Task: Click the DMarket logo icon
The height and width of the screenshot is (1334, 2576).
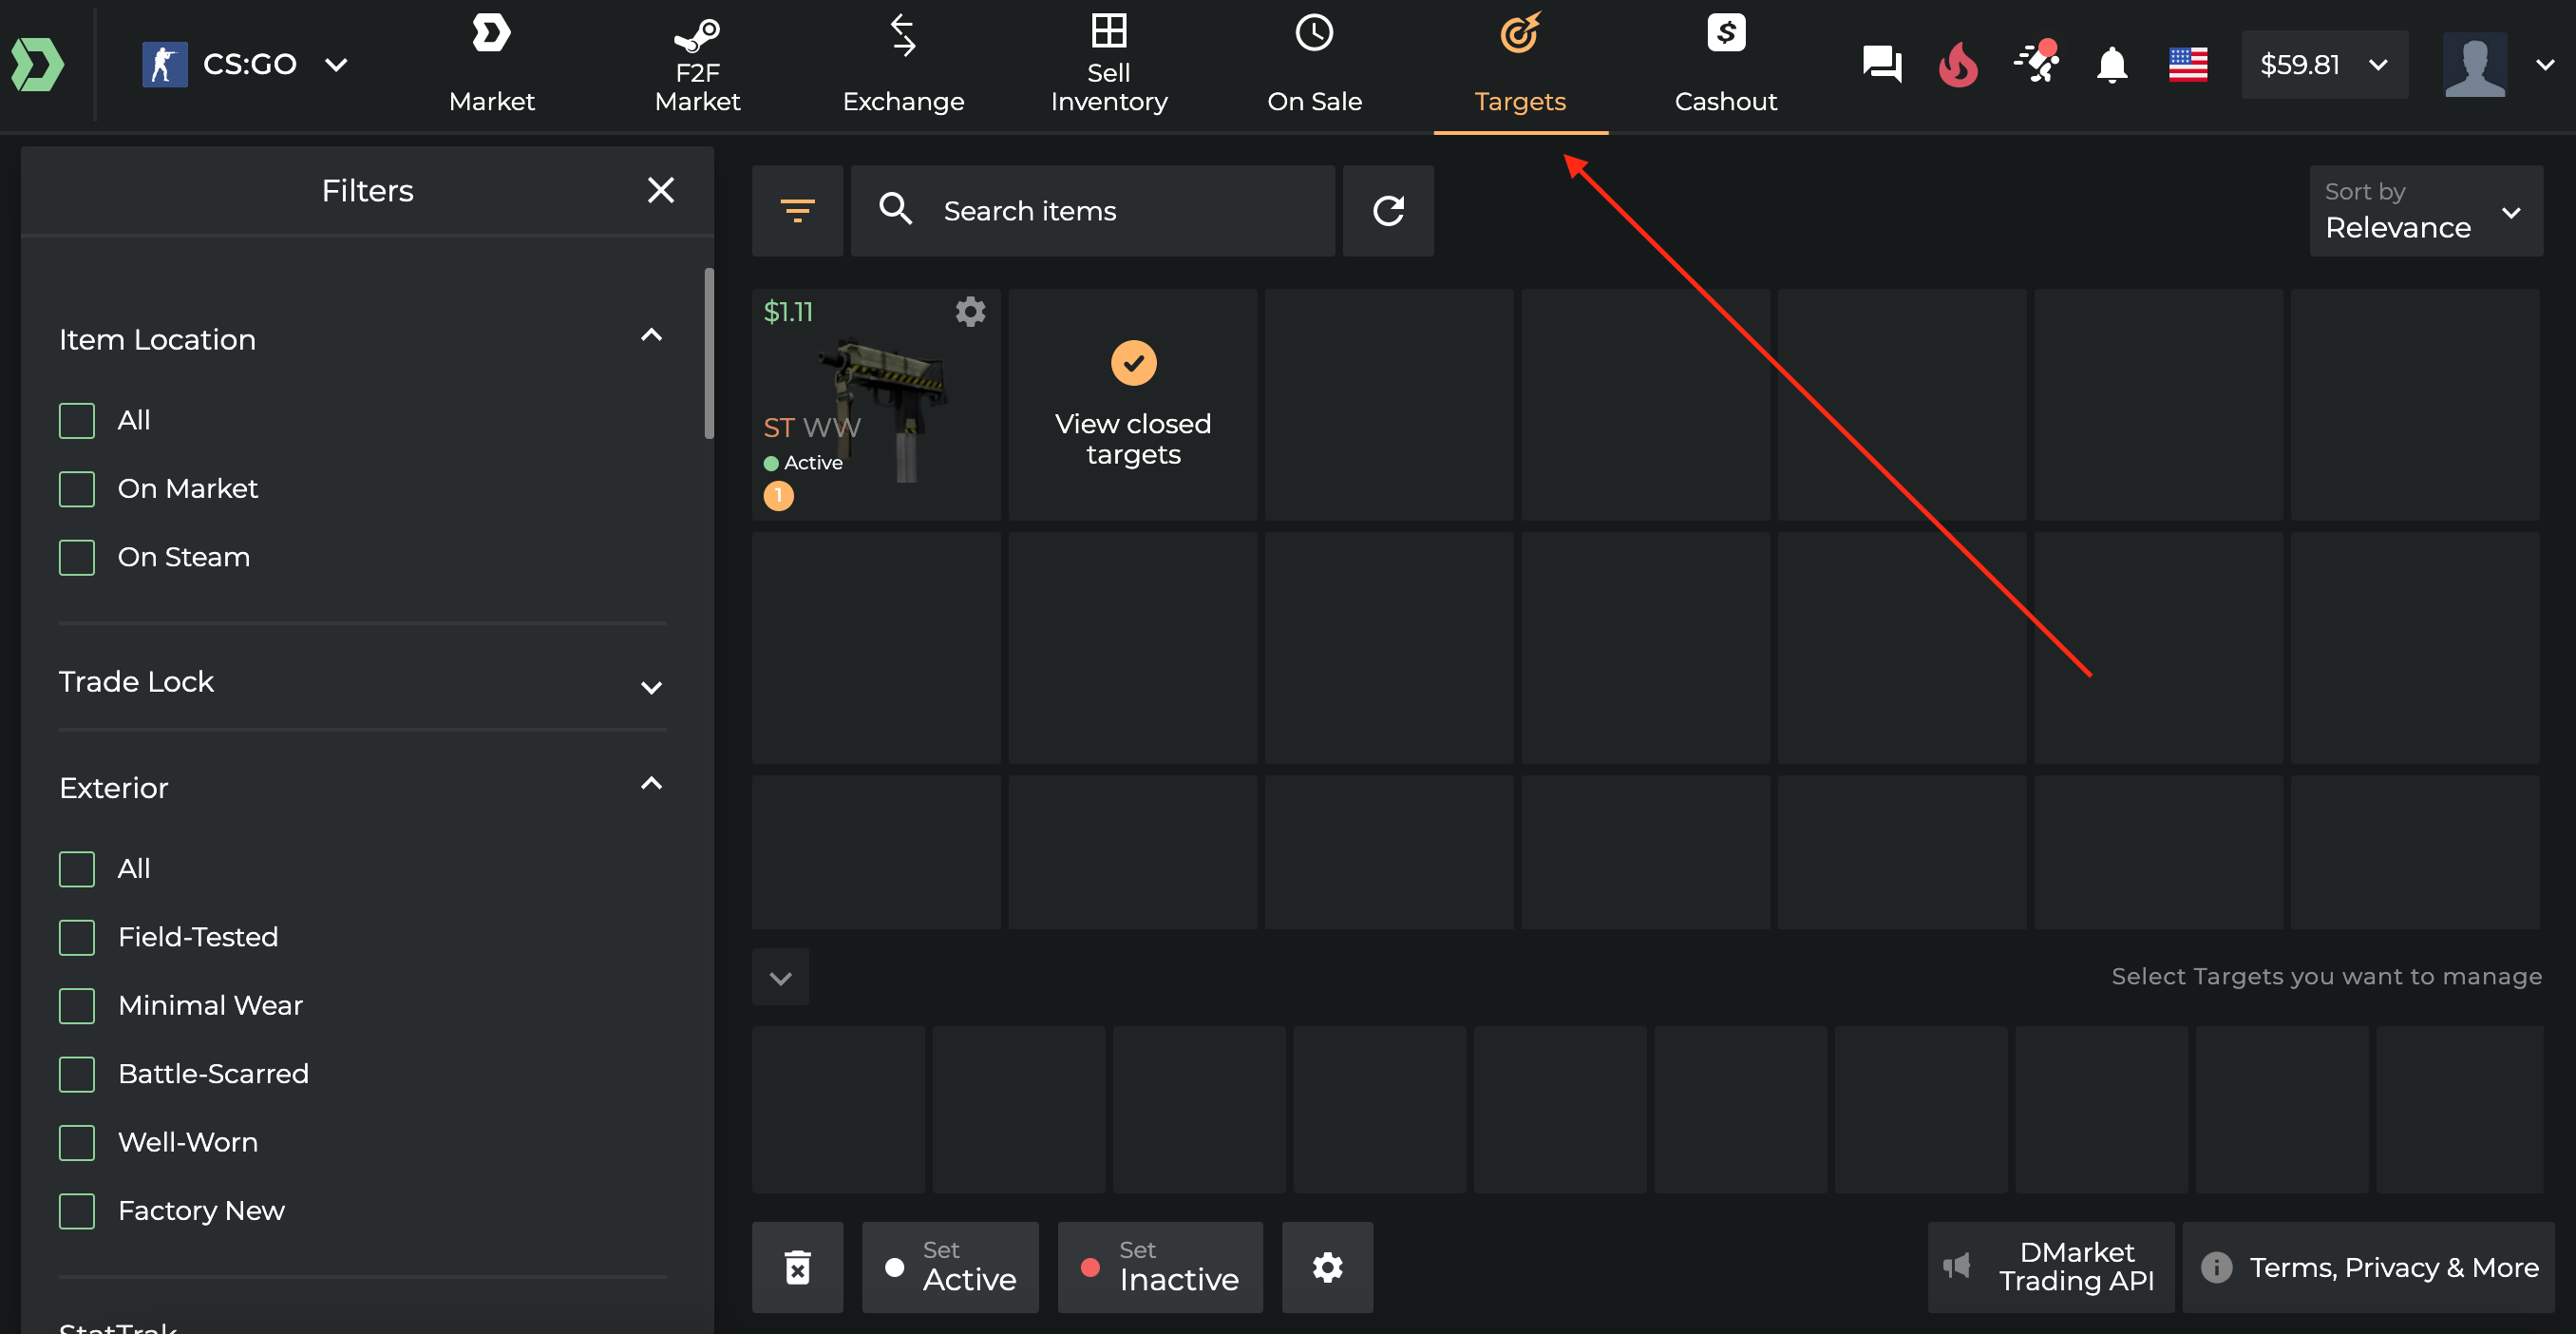Action: coord(37,65)
